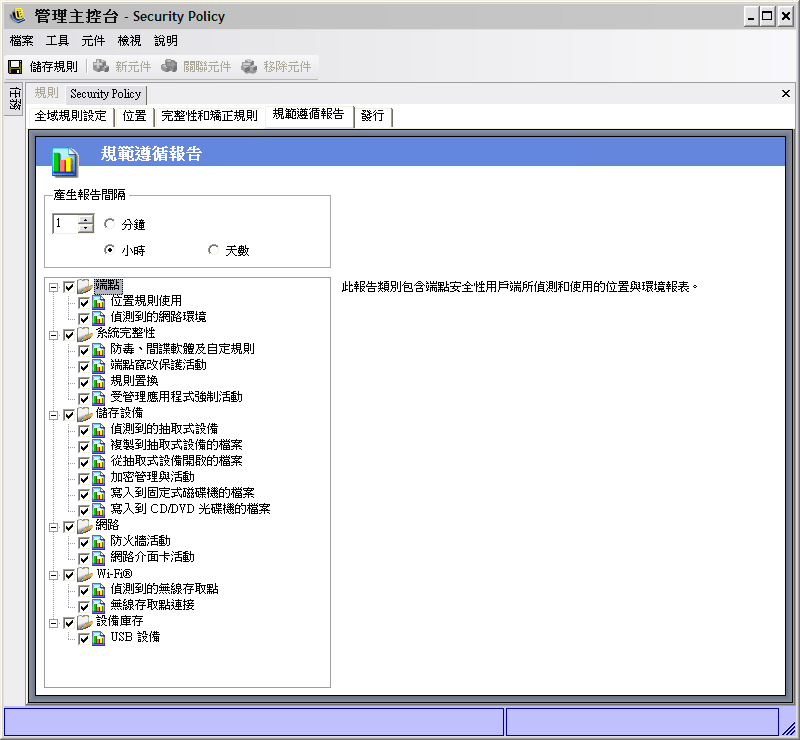
Task: Select the 天數 radio button
Action: pos(213,250)
